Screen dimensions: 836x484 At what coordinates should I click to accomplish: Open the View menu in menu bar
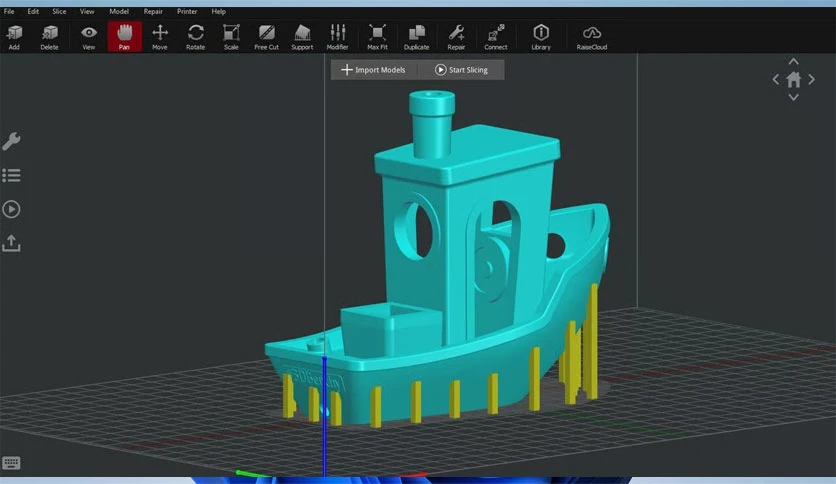(x=87, y=11)
